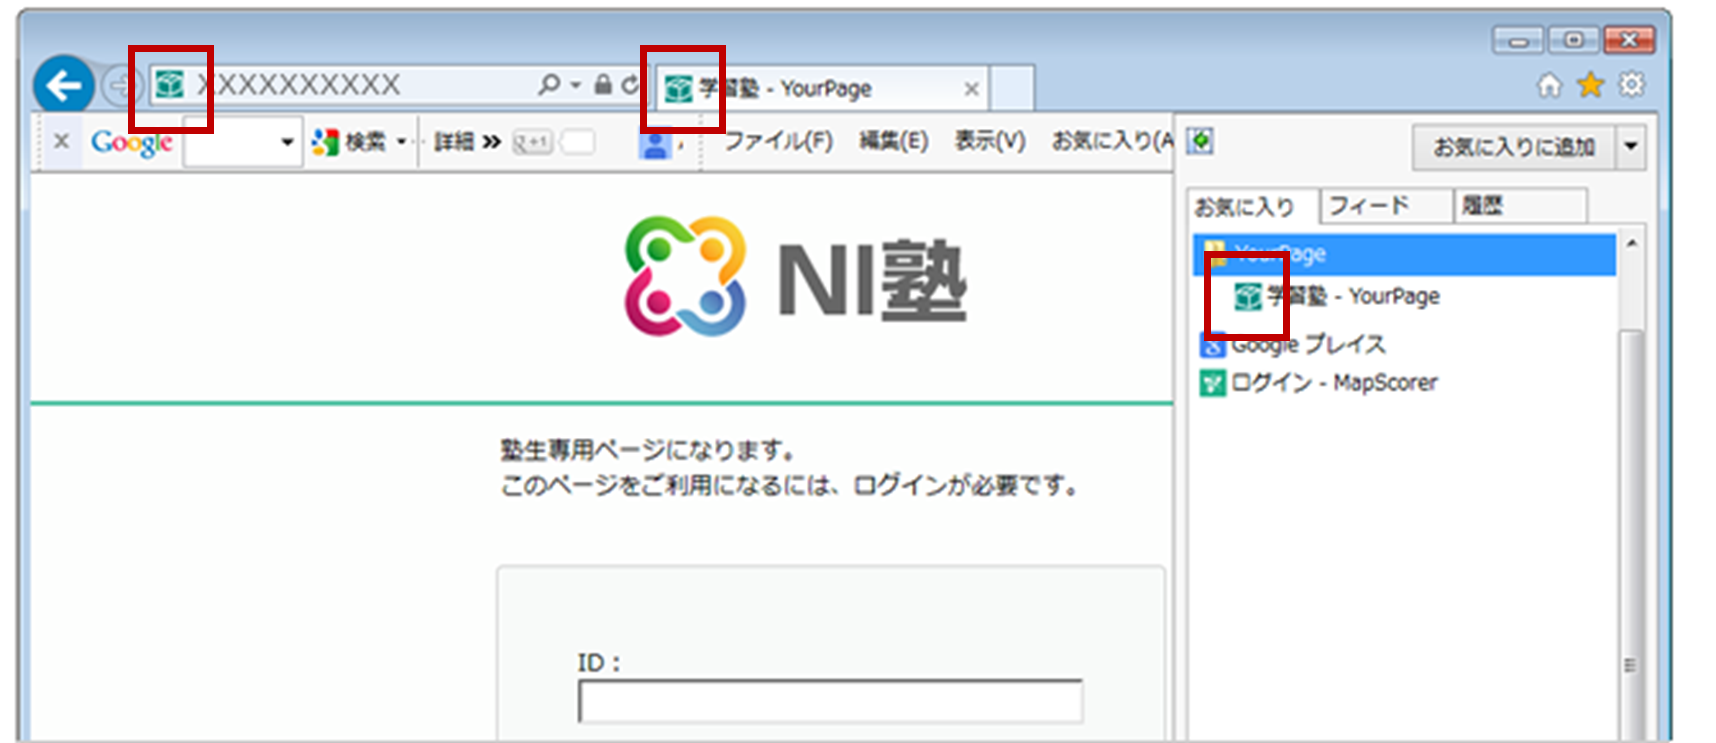This screenshot has width=1716, height=743.
Task: Open the 編集(E) menu
Action: [x=893, y=141]
